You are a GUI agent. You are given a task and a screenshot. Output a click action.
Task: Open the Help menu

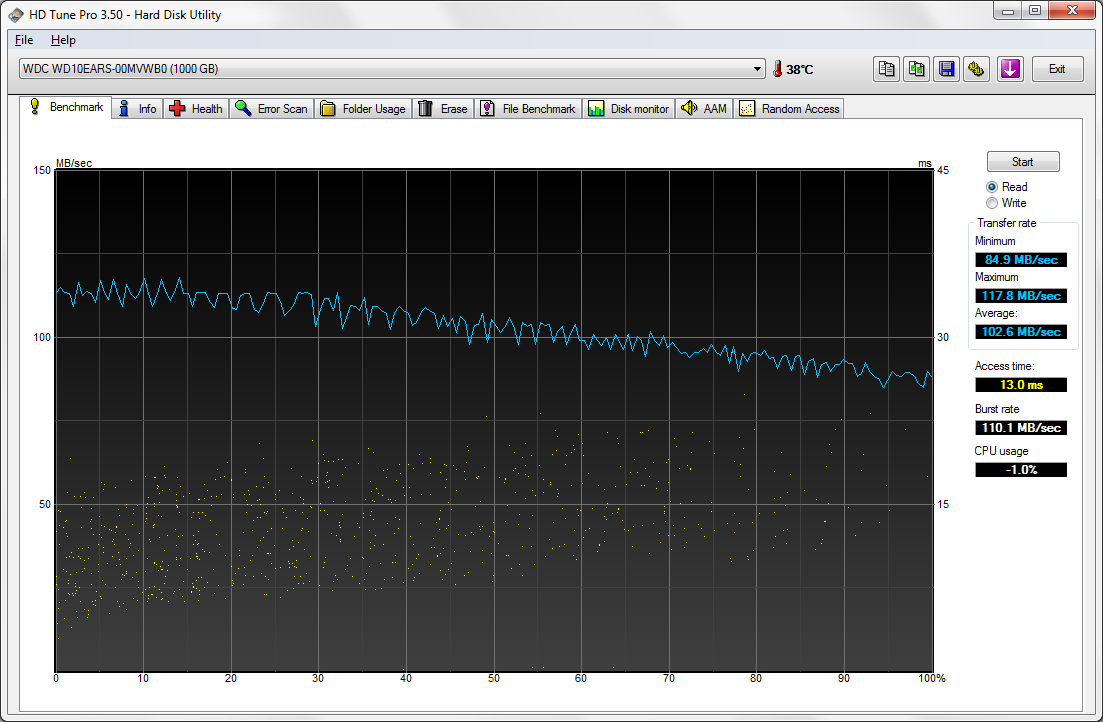(x=63, y=40)
